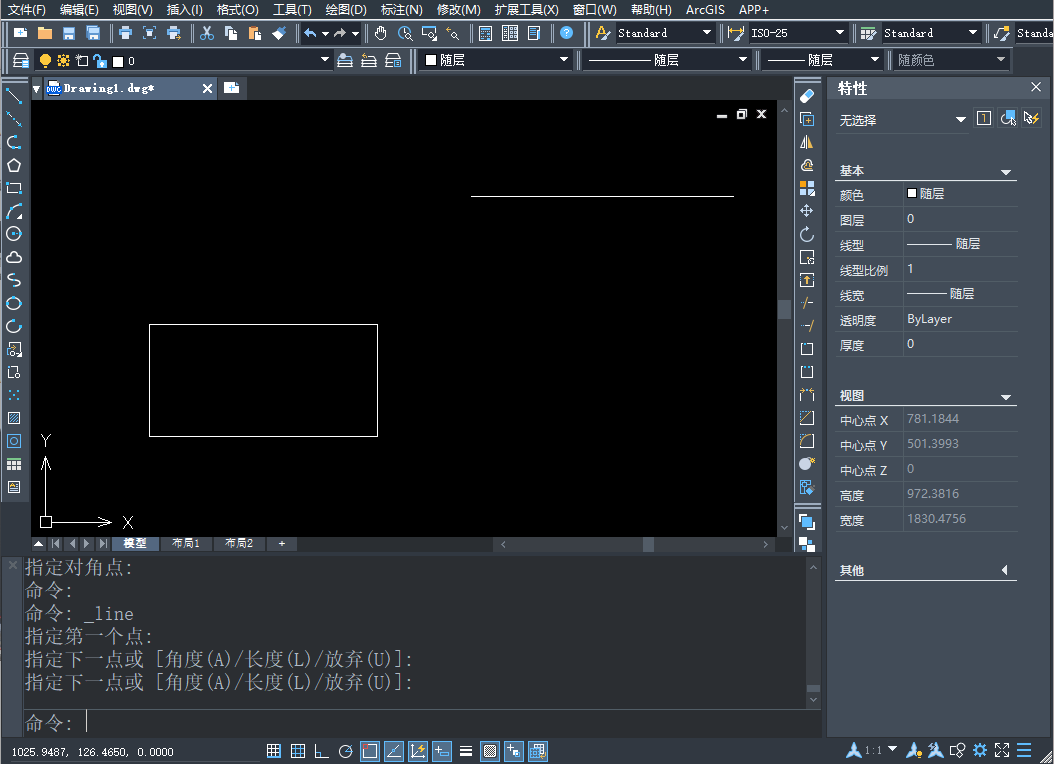The height and width of the screenshot is (764, 1054).
Task: Click the Erase tool in modify toolbar
Action: click(807, 96)
